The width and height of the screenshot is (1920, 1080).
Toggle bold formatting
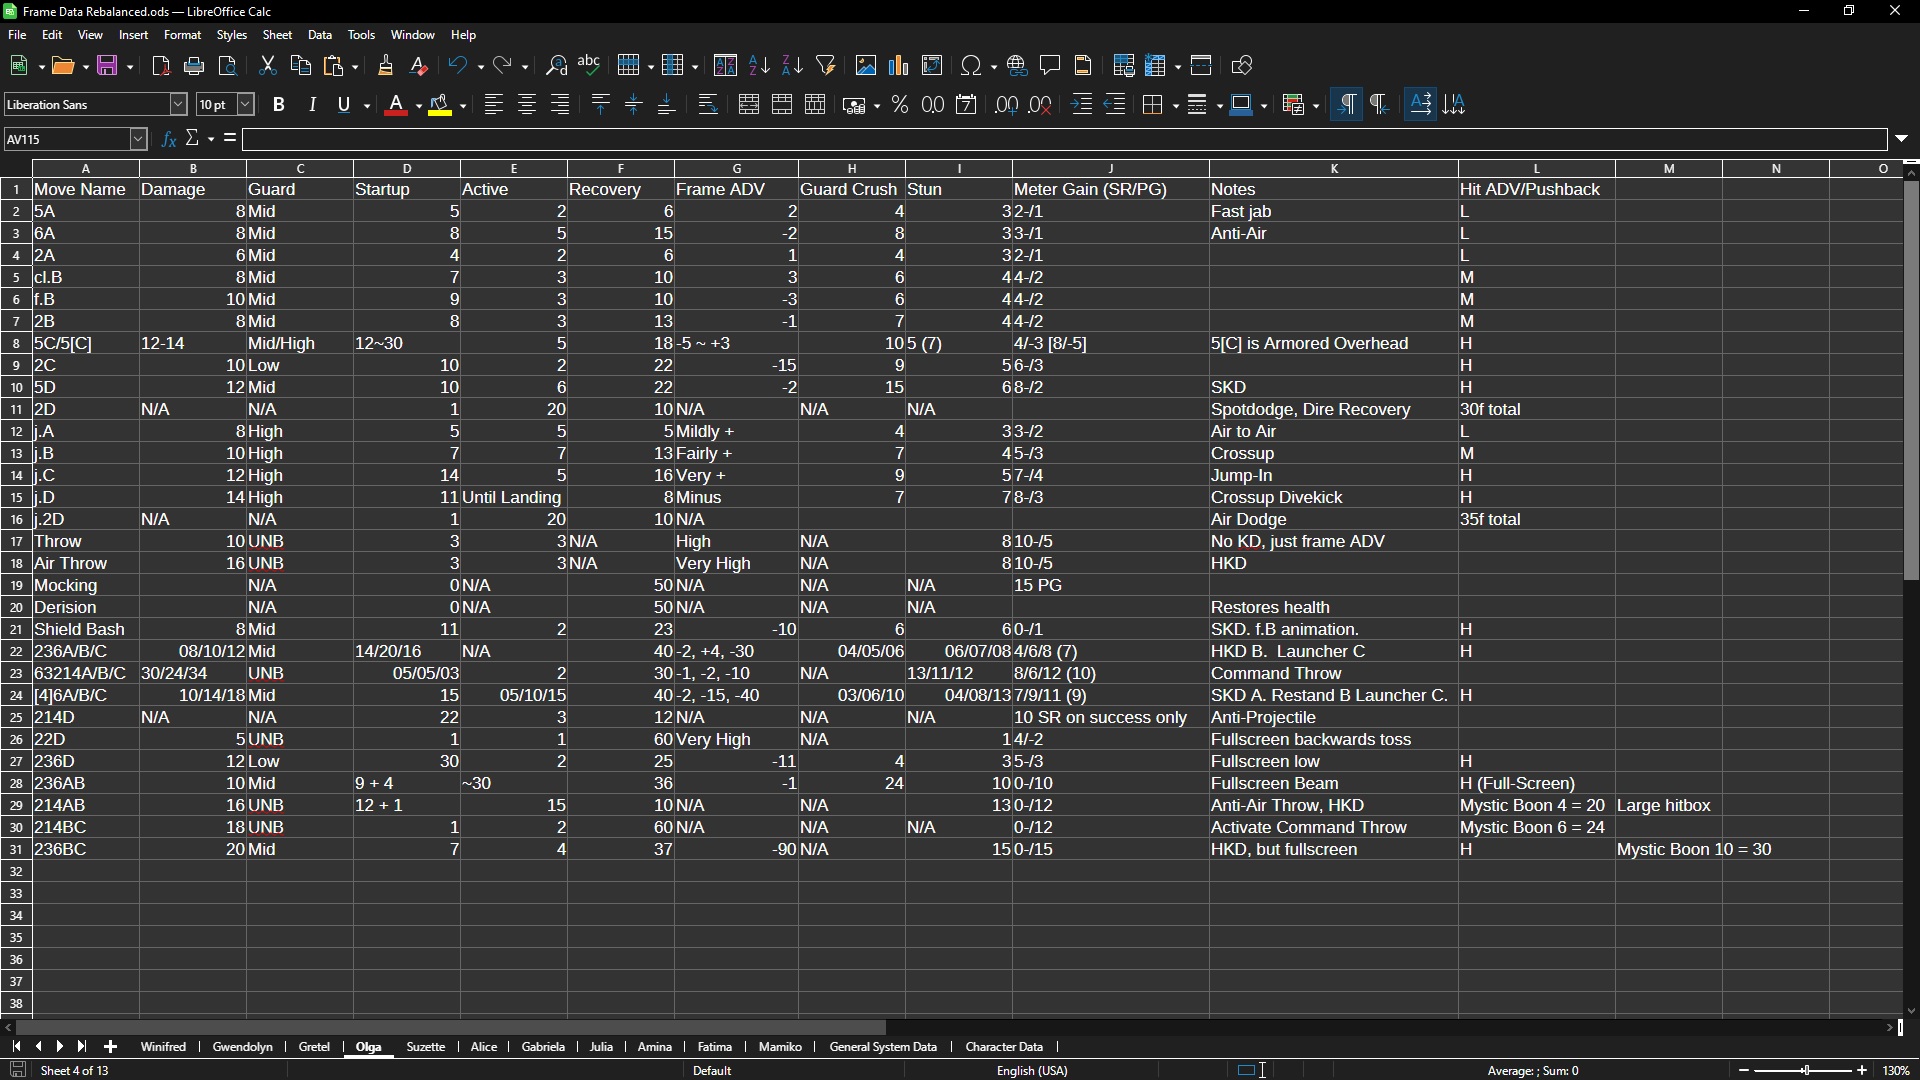[x=279, y=104]
